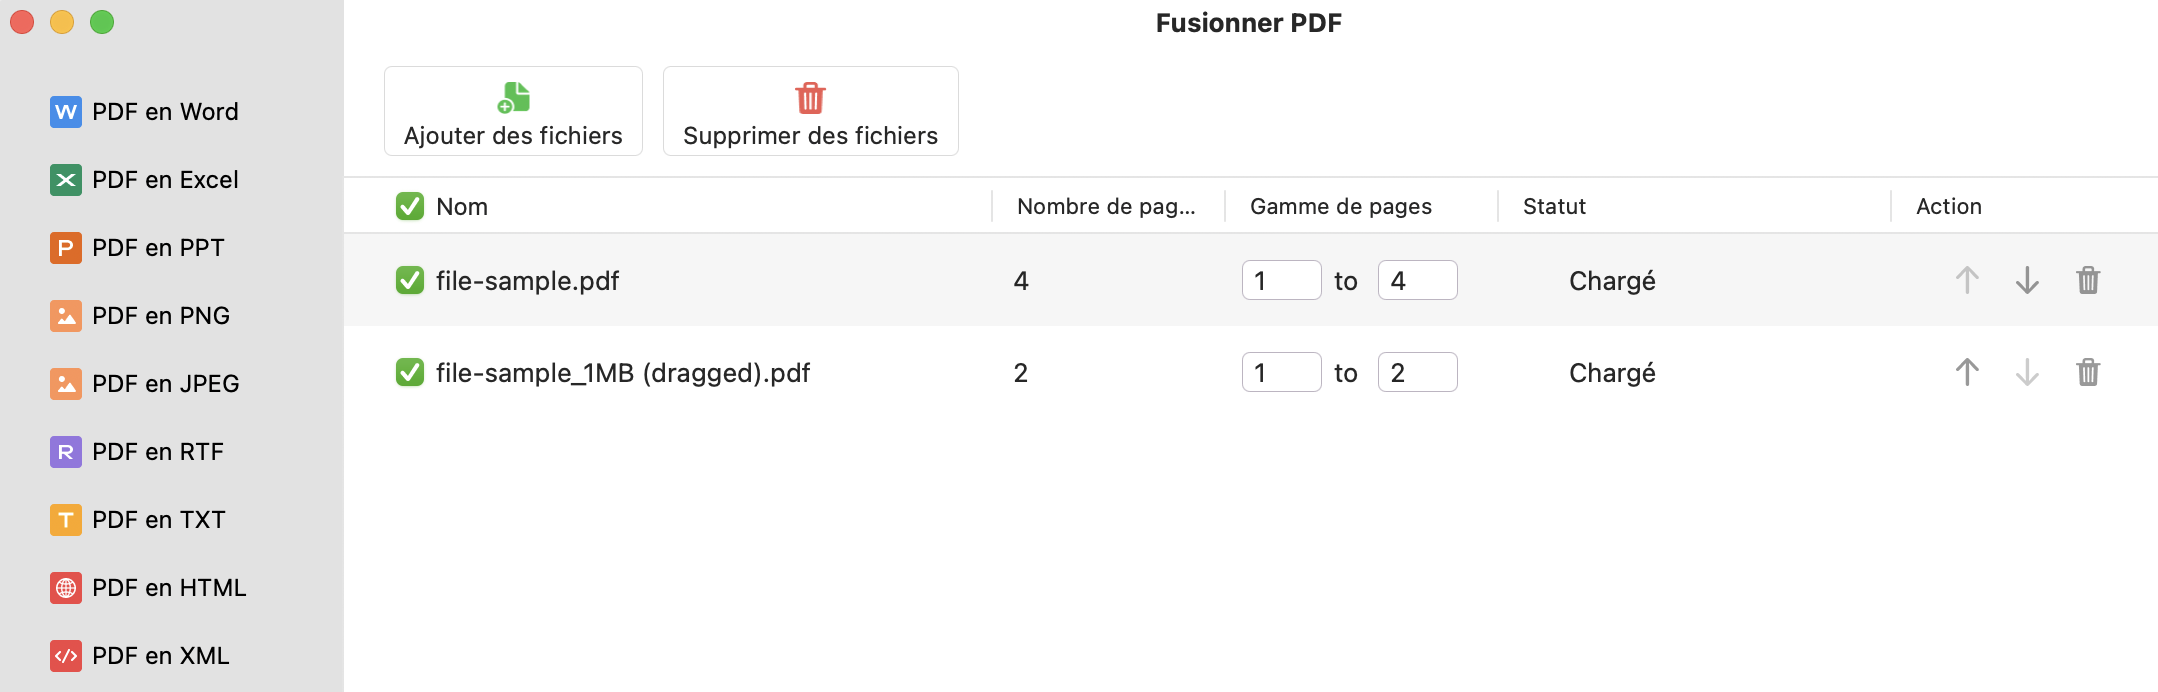Select the PDF en PPT converter
This screenshot has height=692, width=2158.
157,247
